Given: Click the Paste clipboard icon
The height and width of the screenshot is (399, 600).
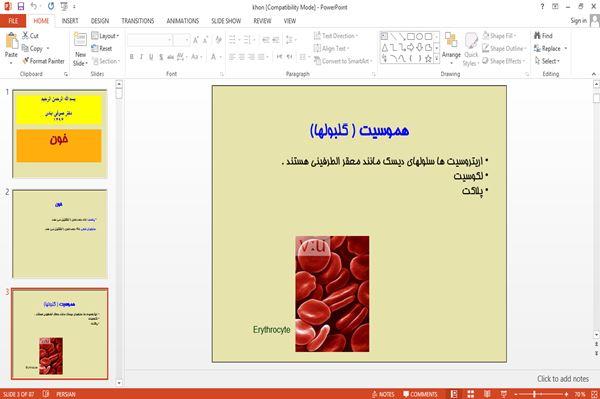Looking at the screenshot, I should (x=11, y=41).
